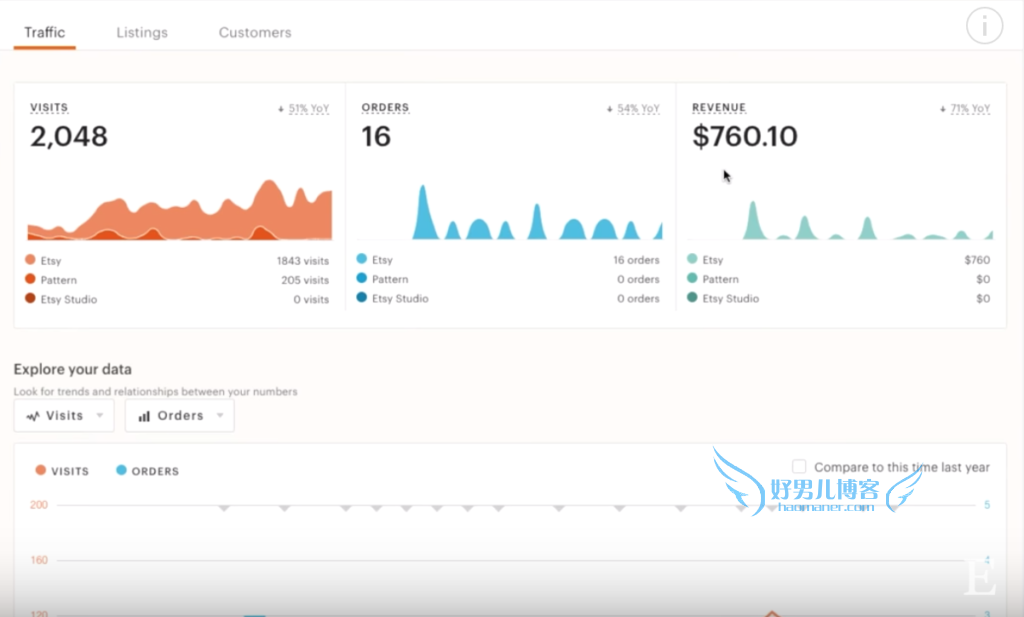Click the Etsy Studio dot in Revenue legend
Viewport: 1024px width, 617px height.
click(x=692, y=298)
